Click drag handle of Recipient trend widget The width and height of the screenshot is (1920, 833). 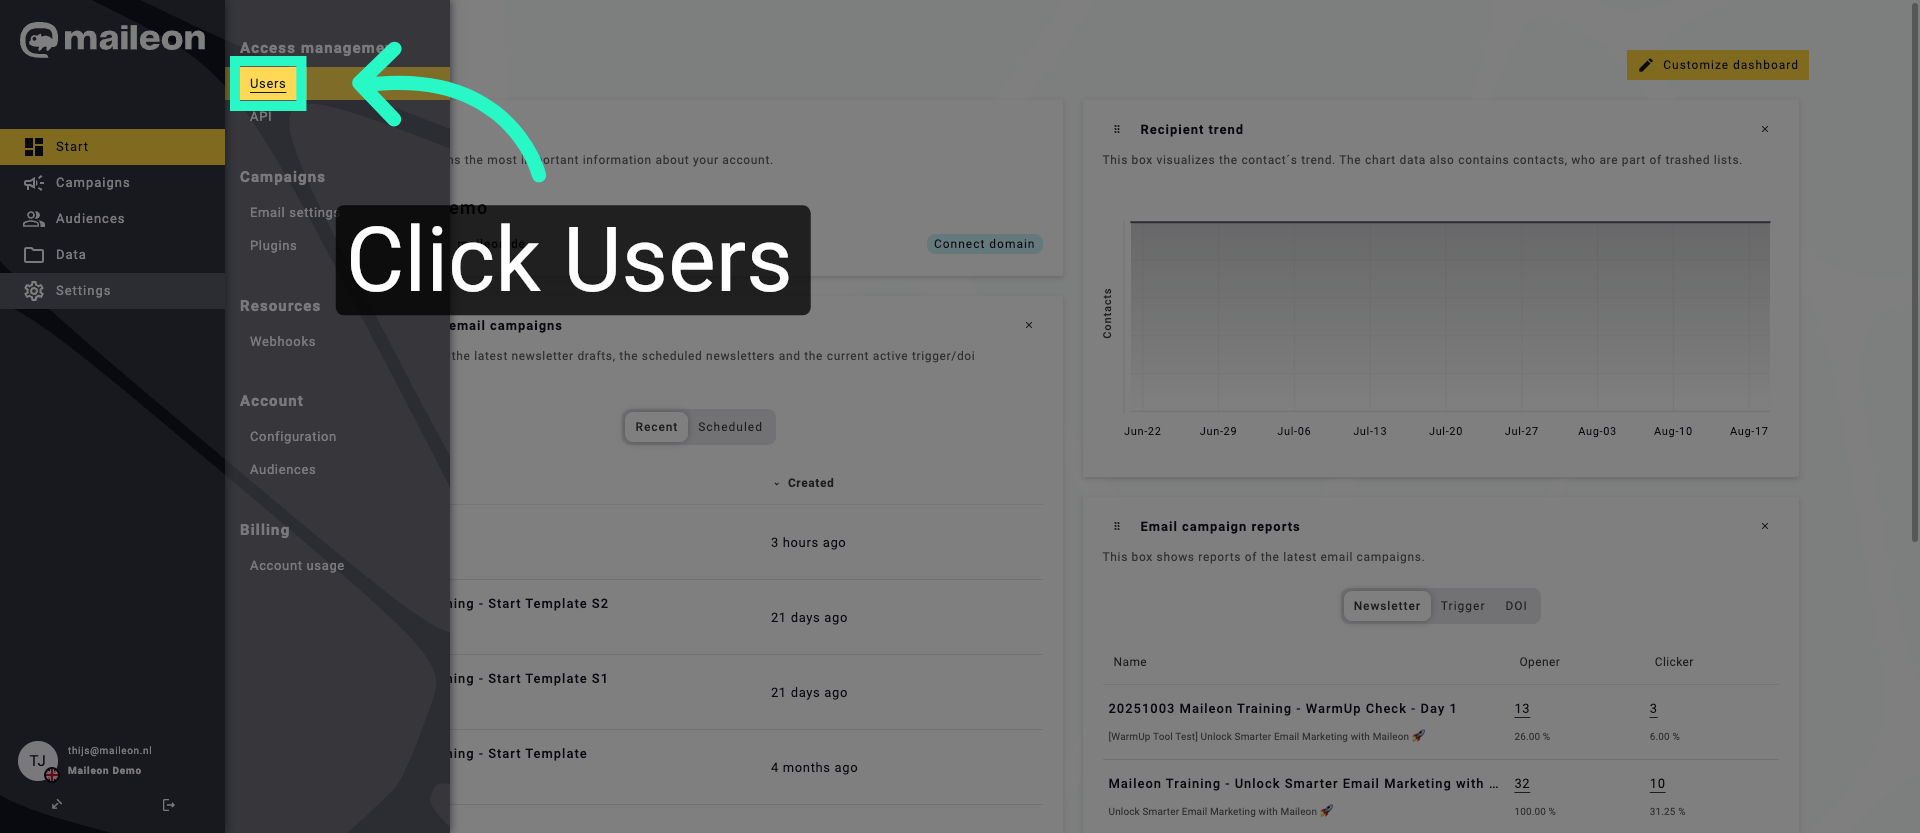pos(1117,130)
